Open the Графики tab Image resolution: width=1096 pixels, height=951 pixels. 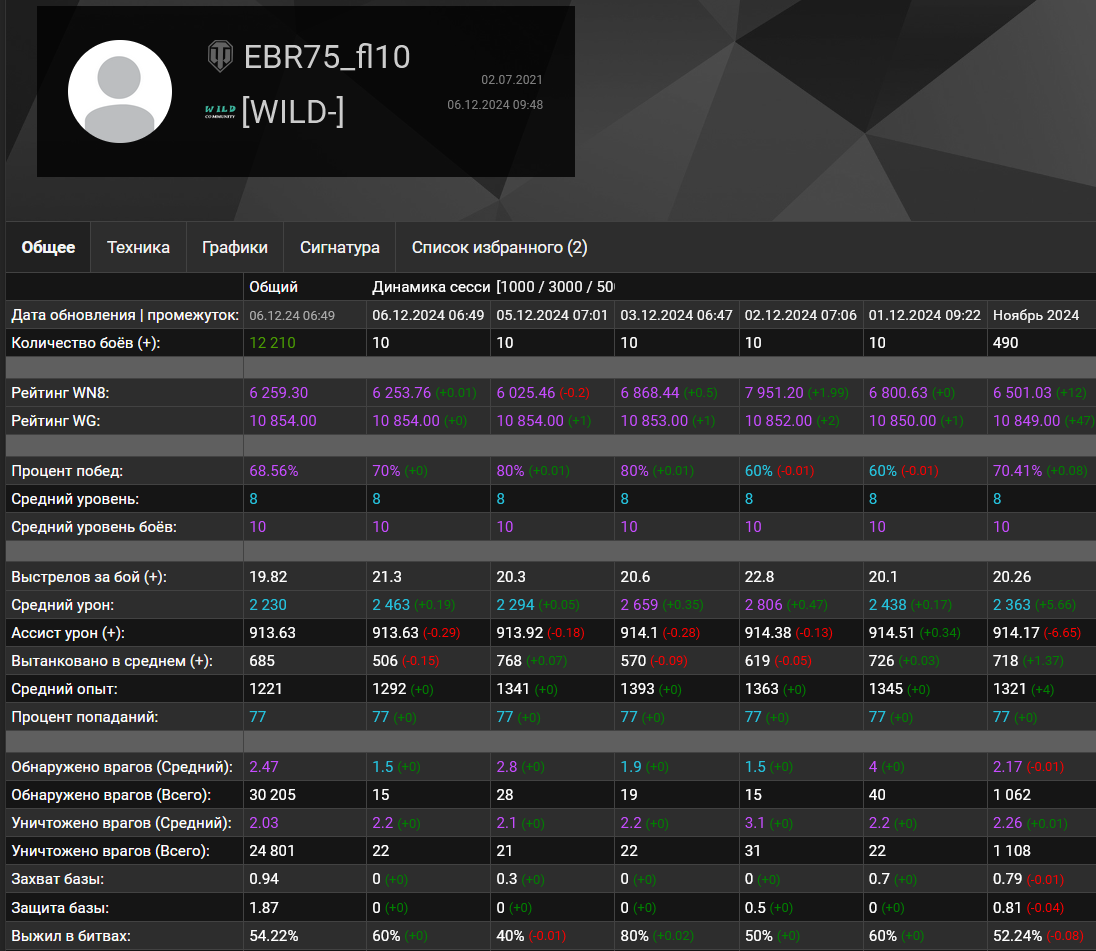(235, 247)
